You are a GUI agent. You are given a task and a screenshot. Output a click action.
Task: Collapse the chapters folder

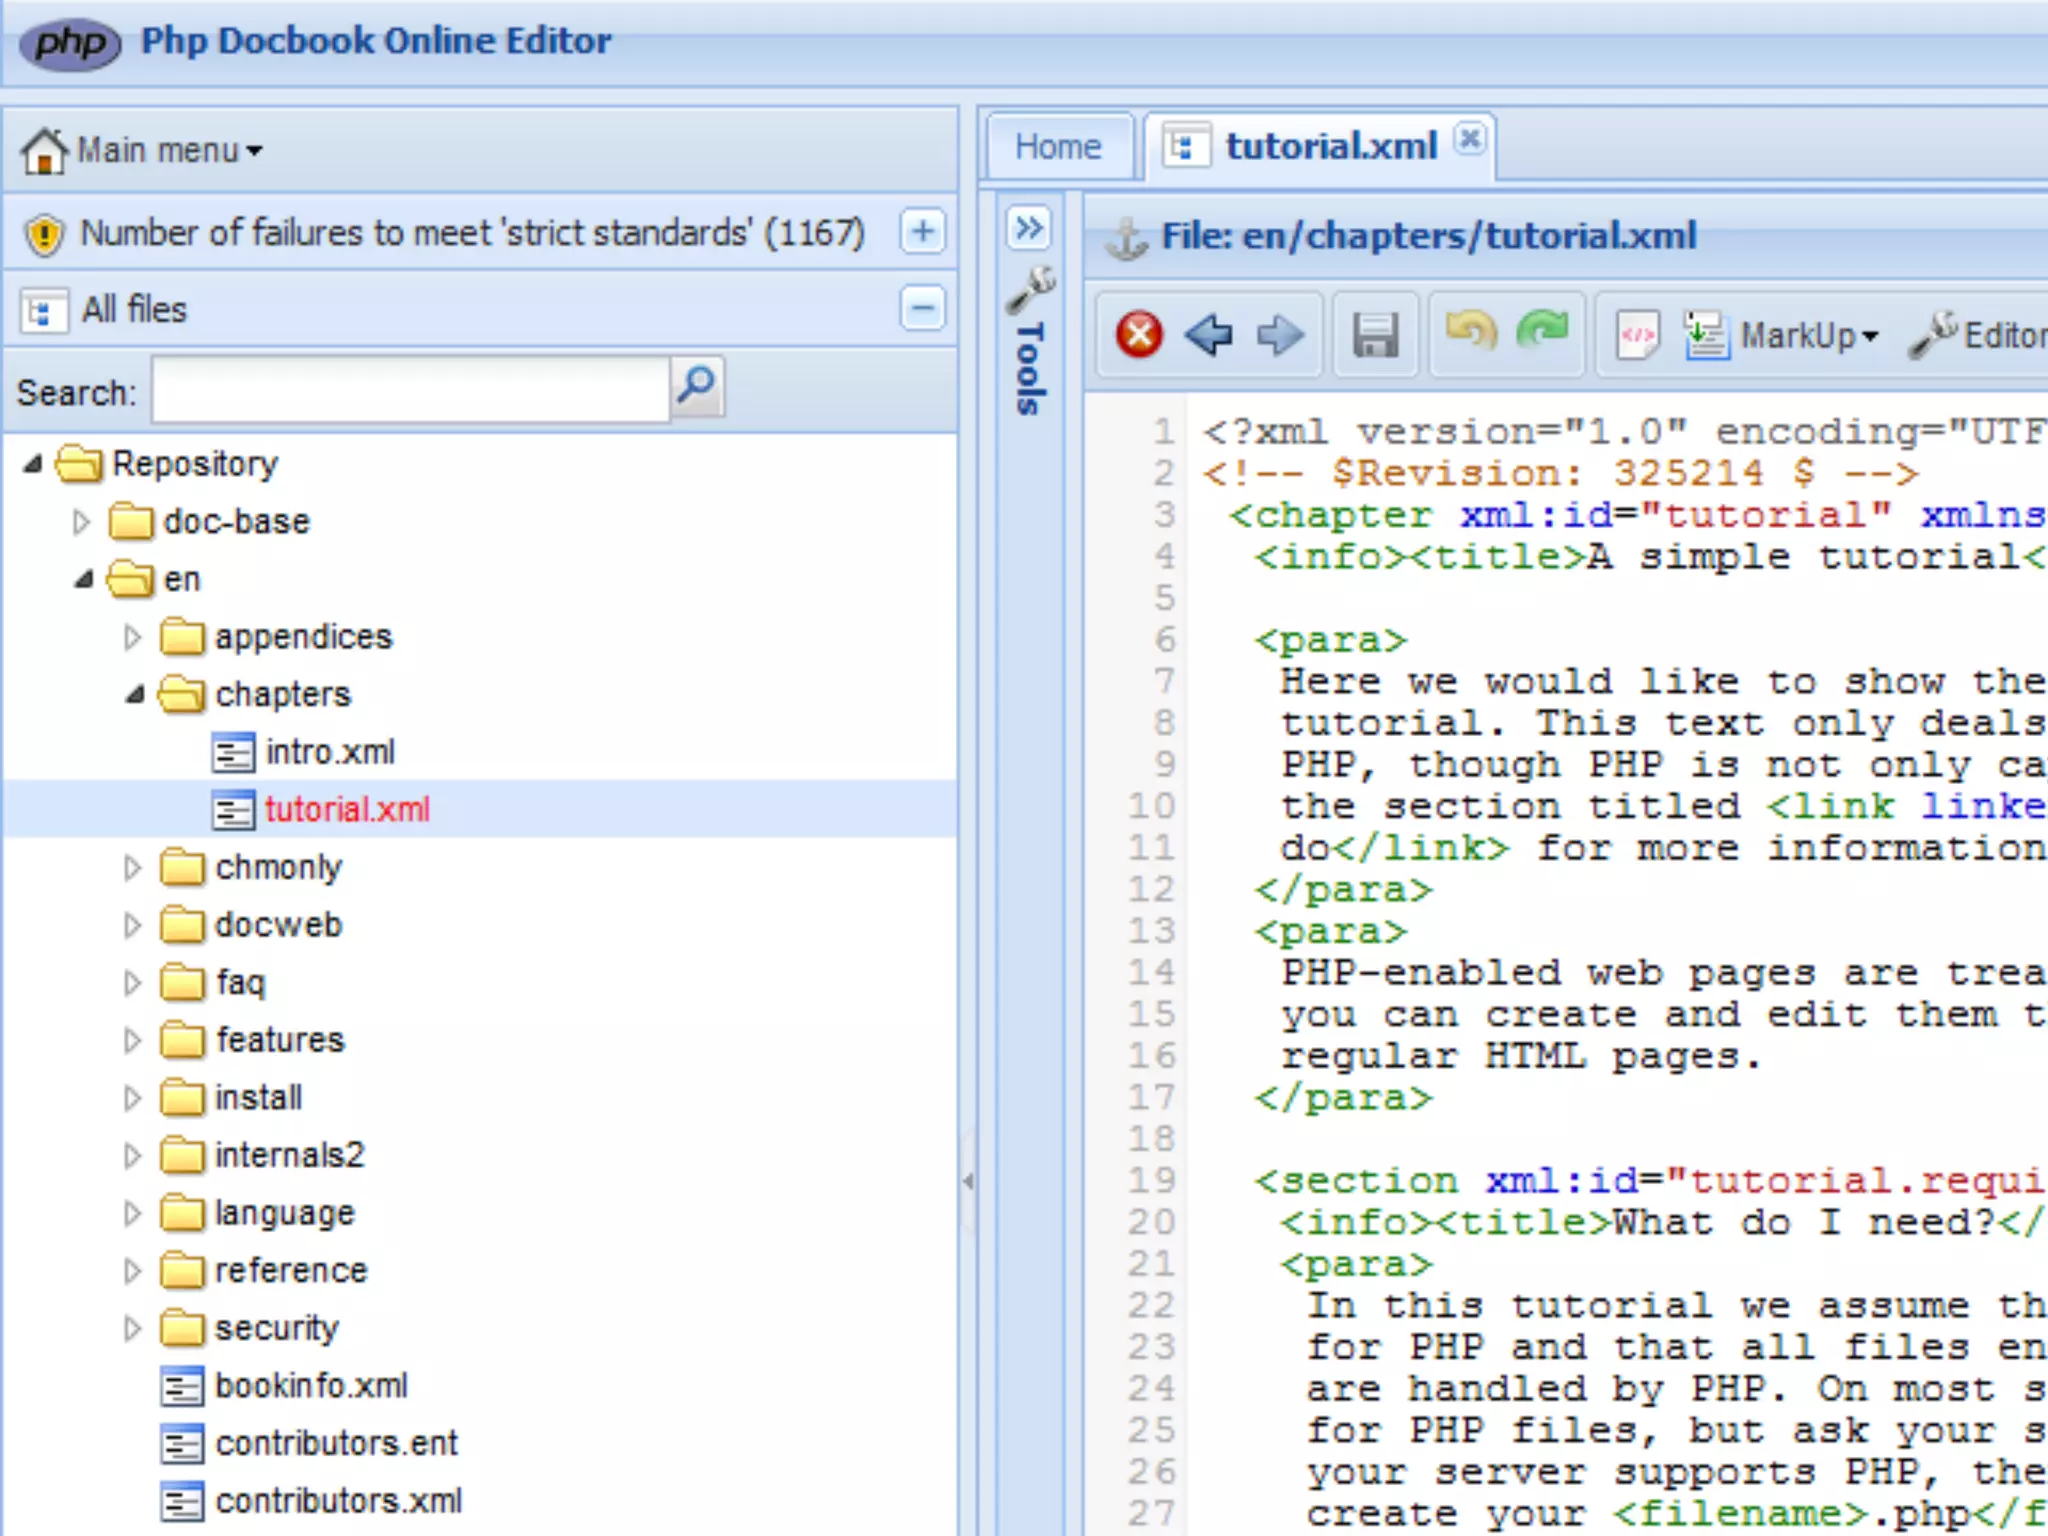coord(134,694)
